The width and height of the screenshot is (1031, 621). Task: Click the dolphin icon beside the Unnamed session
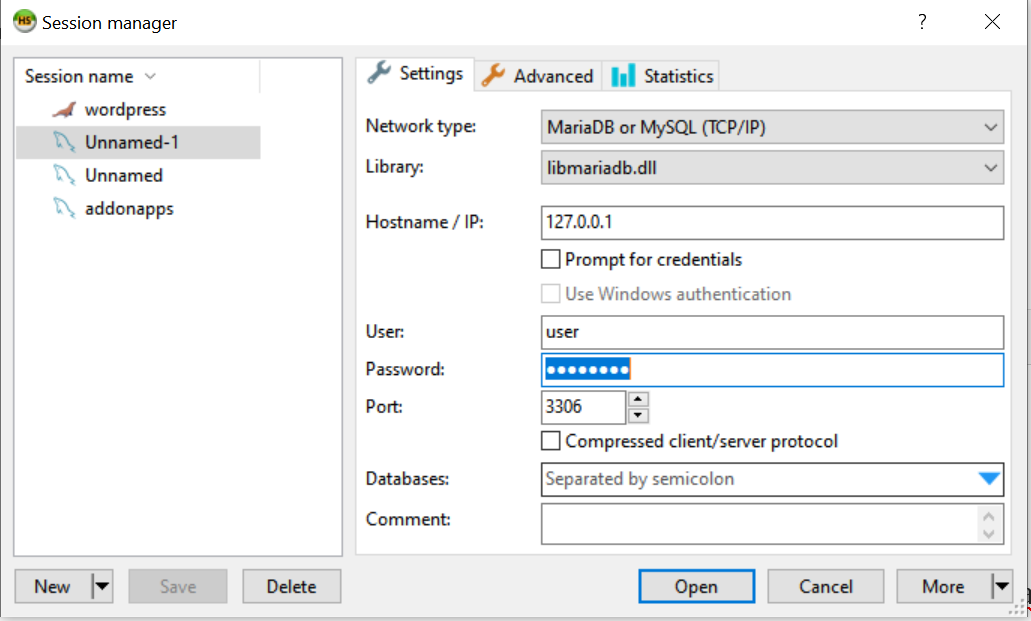[x=64, y=175]
